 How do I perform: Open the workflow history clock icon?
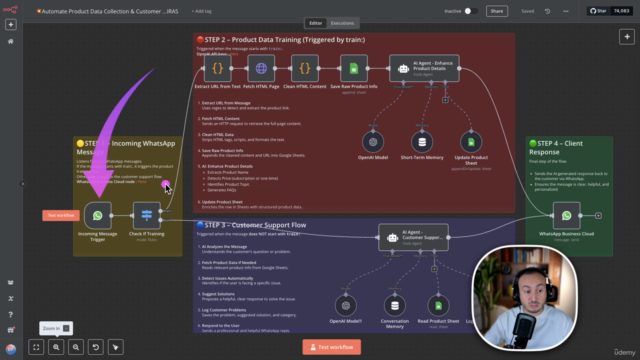[x=547, y=11]
